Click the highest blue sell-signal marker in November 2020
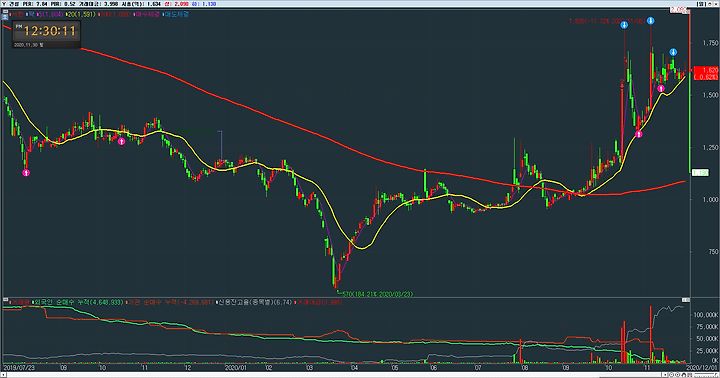 pyautogui.click(x=651, y=21)
